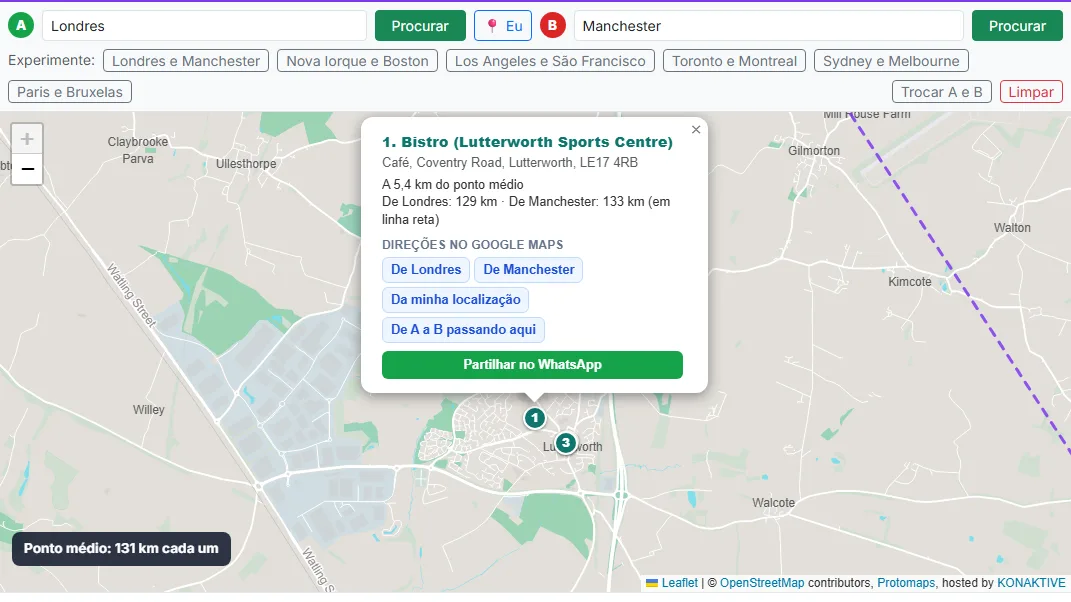The width and height of the screenshot is (1071, 602).
Task: Click the red B destination marker icon
Action: pyautogui.click(x=553, y=25)
